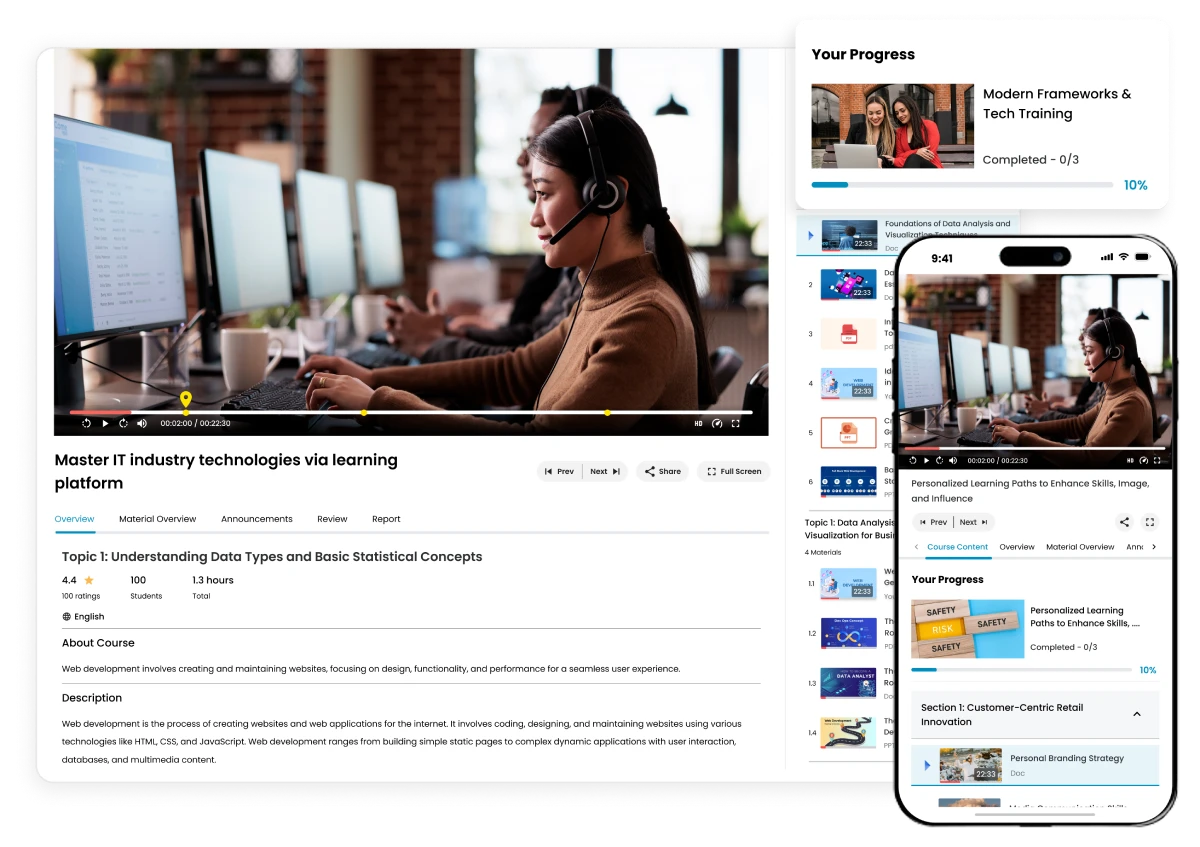This screenshot has width=1200, height=847.
Task: Open the desktop Material Overview tab
Action: coord(157,519)
